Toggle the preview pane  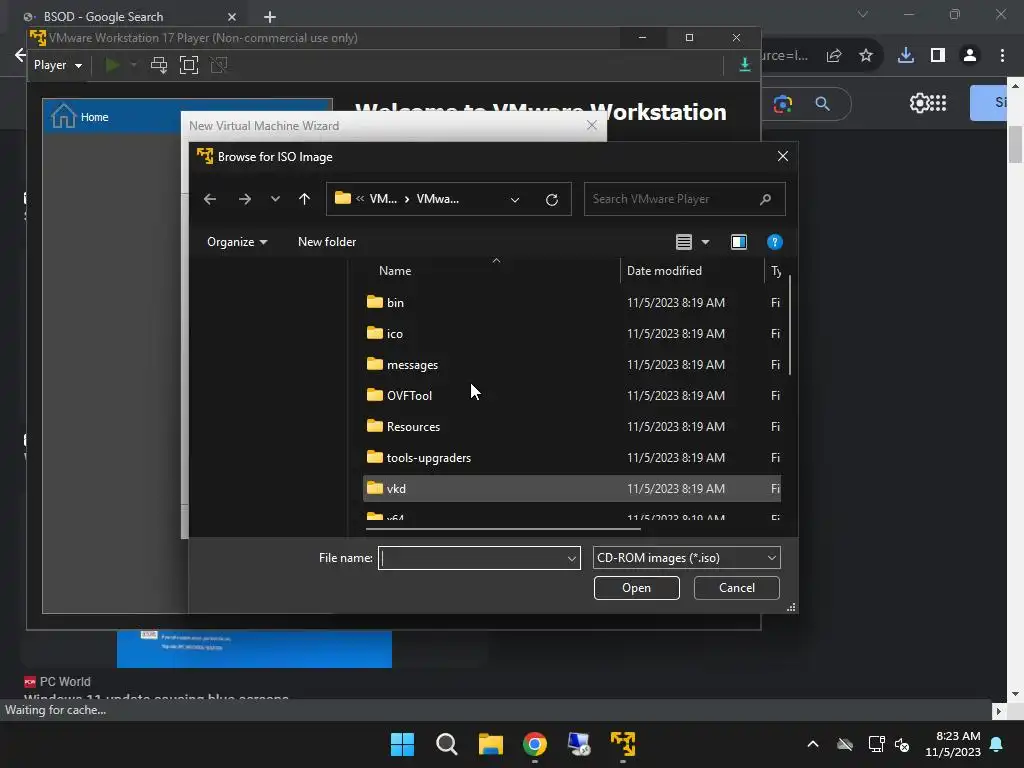click(x=739, y=242)
